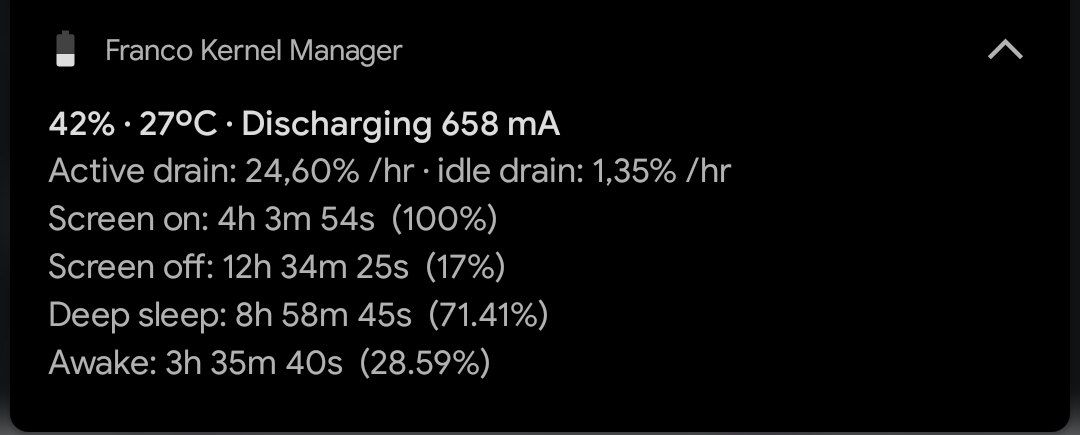Viewport: 1080px width, 435px height.
Task: Select the 27°C temperature reading
Action: 178,125
